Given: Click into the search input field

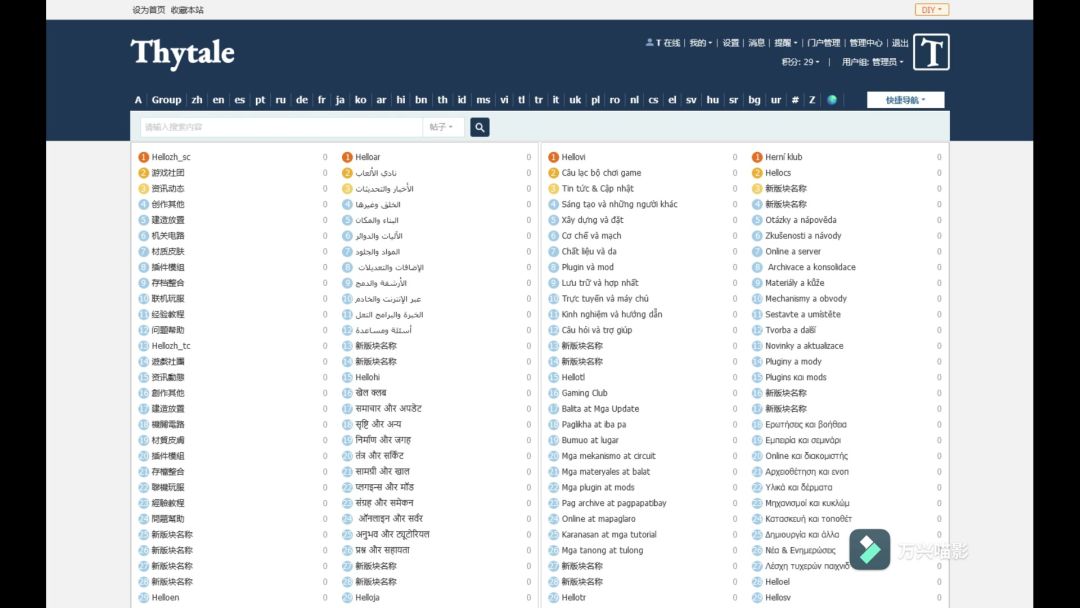Looking at the screenshot, I should point(280,127).
